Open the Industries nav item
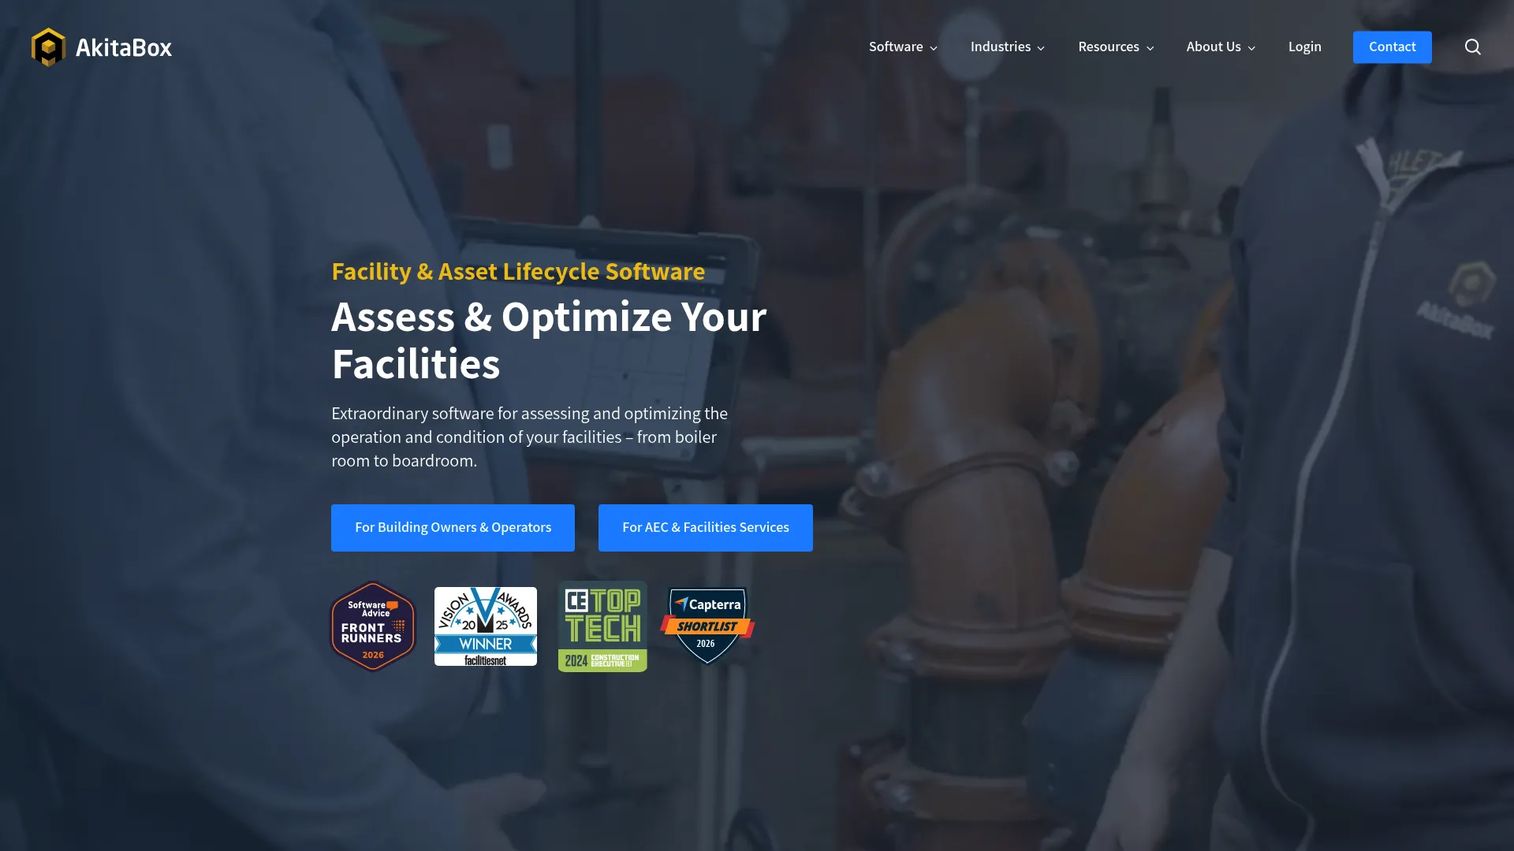This screenshot has width=1514, height=851. [x=1000, y=47]
